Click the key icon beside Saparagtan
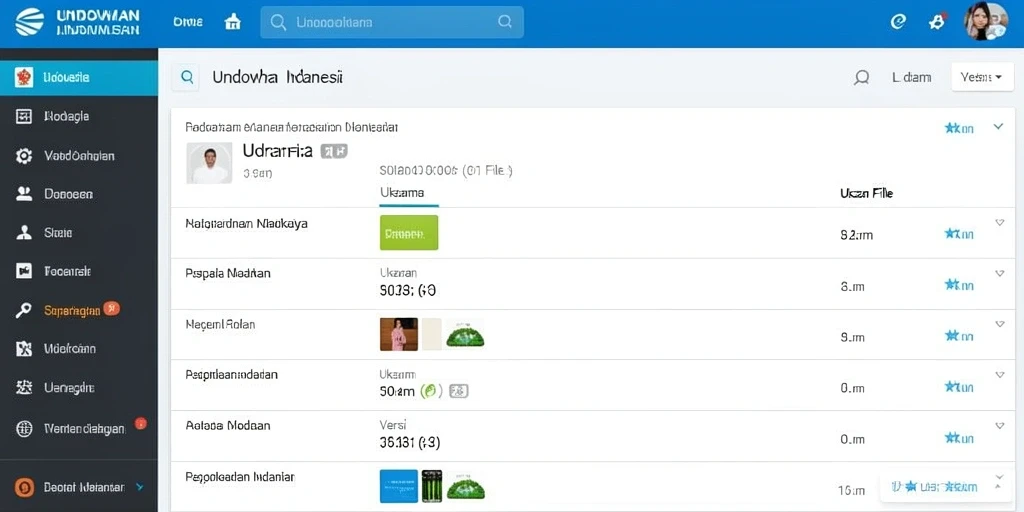Screen dimensions: 1024x512 click(24, 310)
